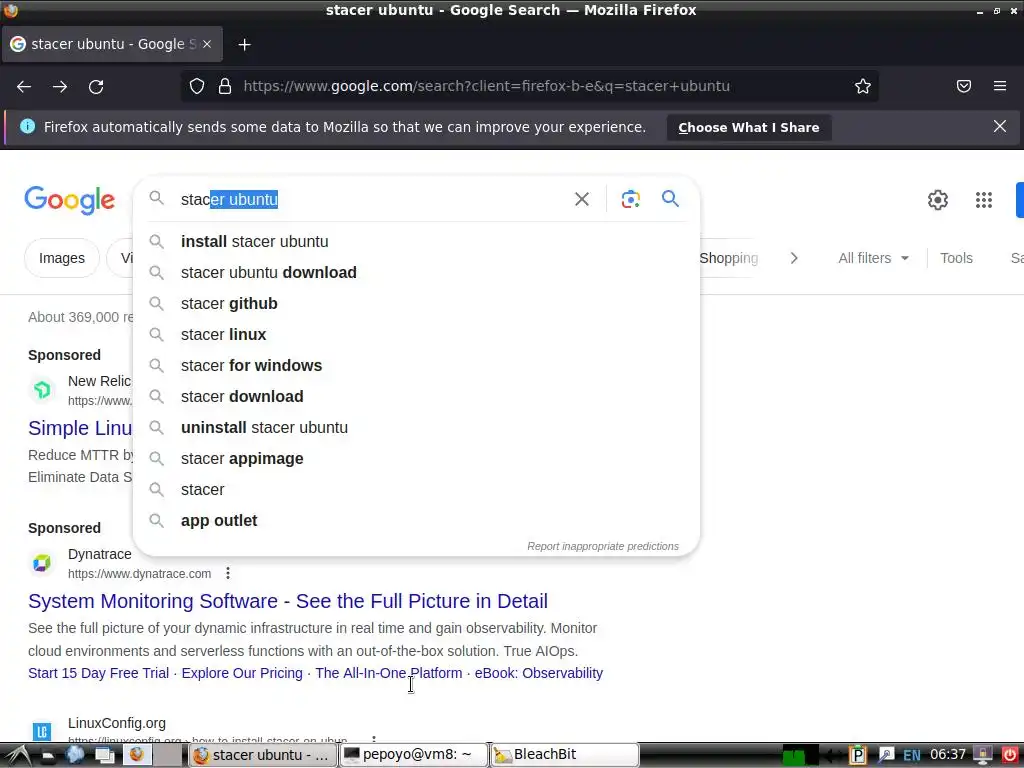Screen dimensions: 1024x768
Task: Open 'Explore Our Pricing' link
Action: point(242,673)
